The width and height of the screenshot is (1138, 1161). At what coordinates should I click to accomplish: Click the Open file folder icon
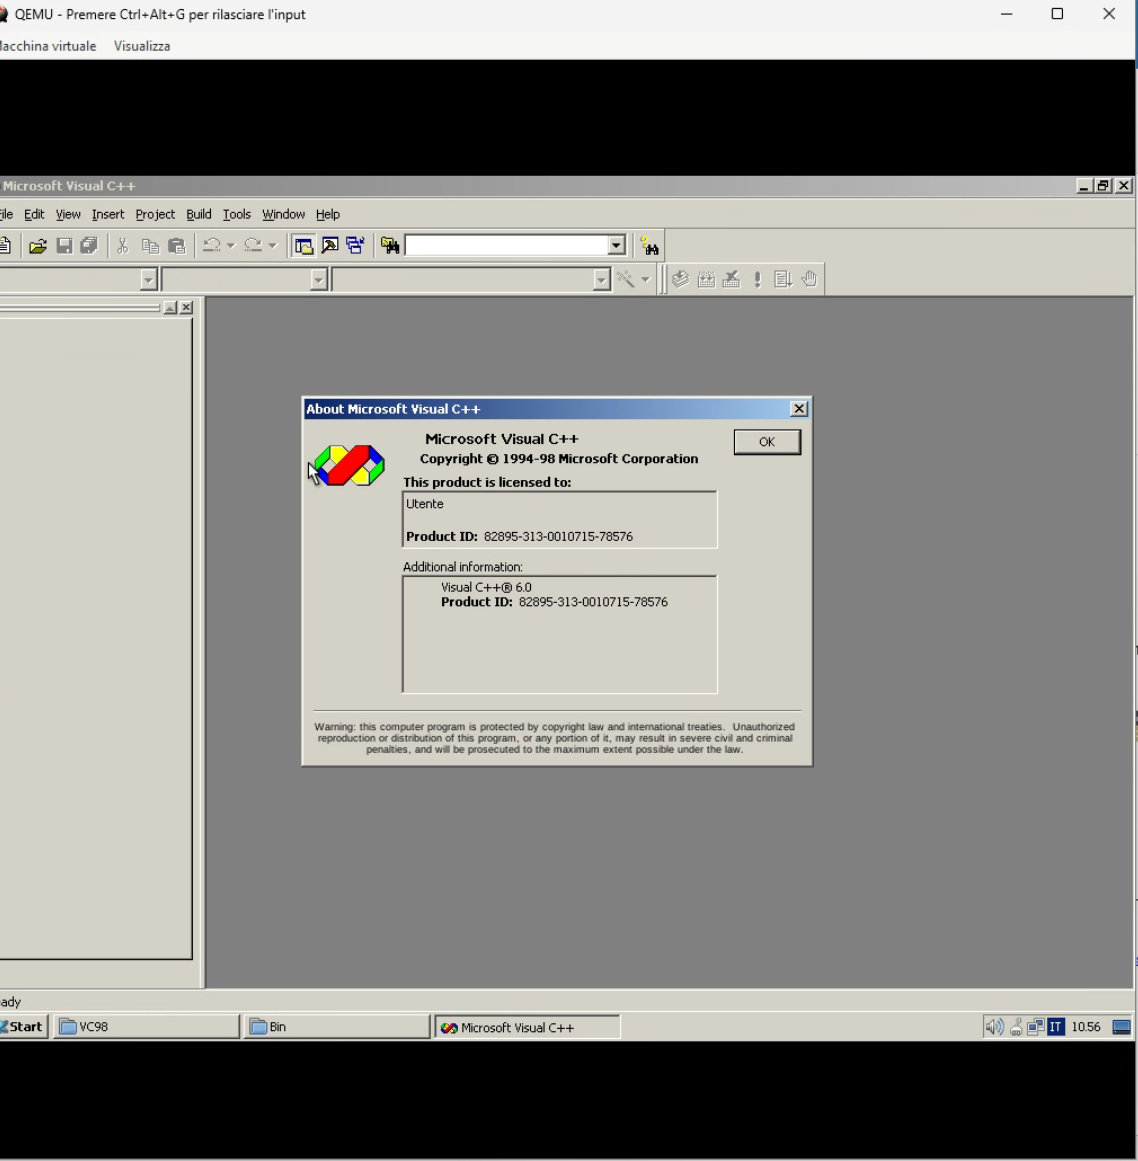(x=38, y=246)
